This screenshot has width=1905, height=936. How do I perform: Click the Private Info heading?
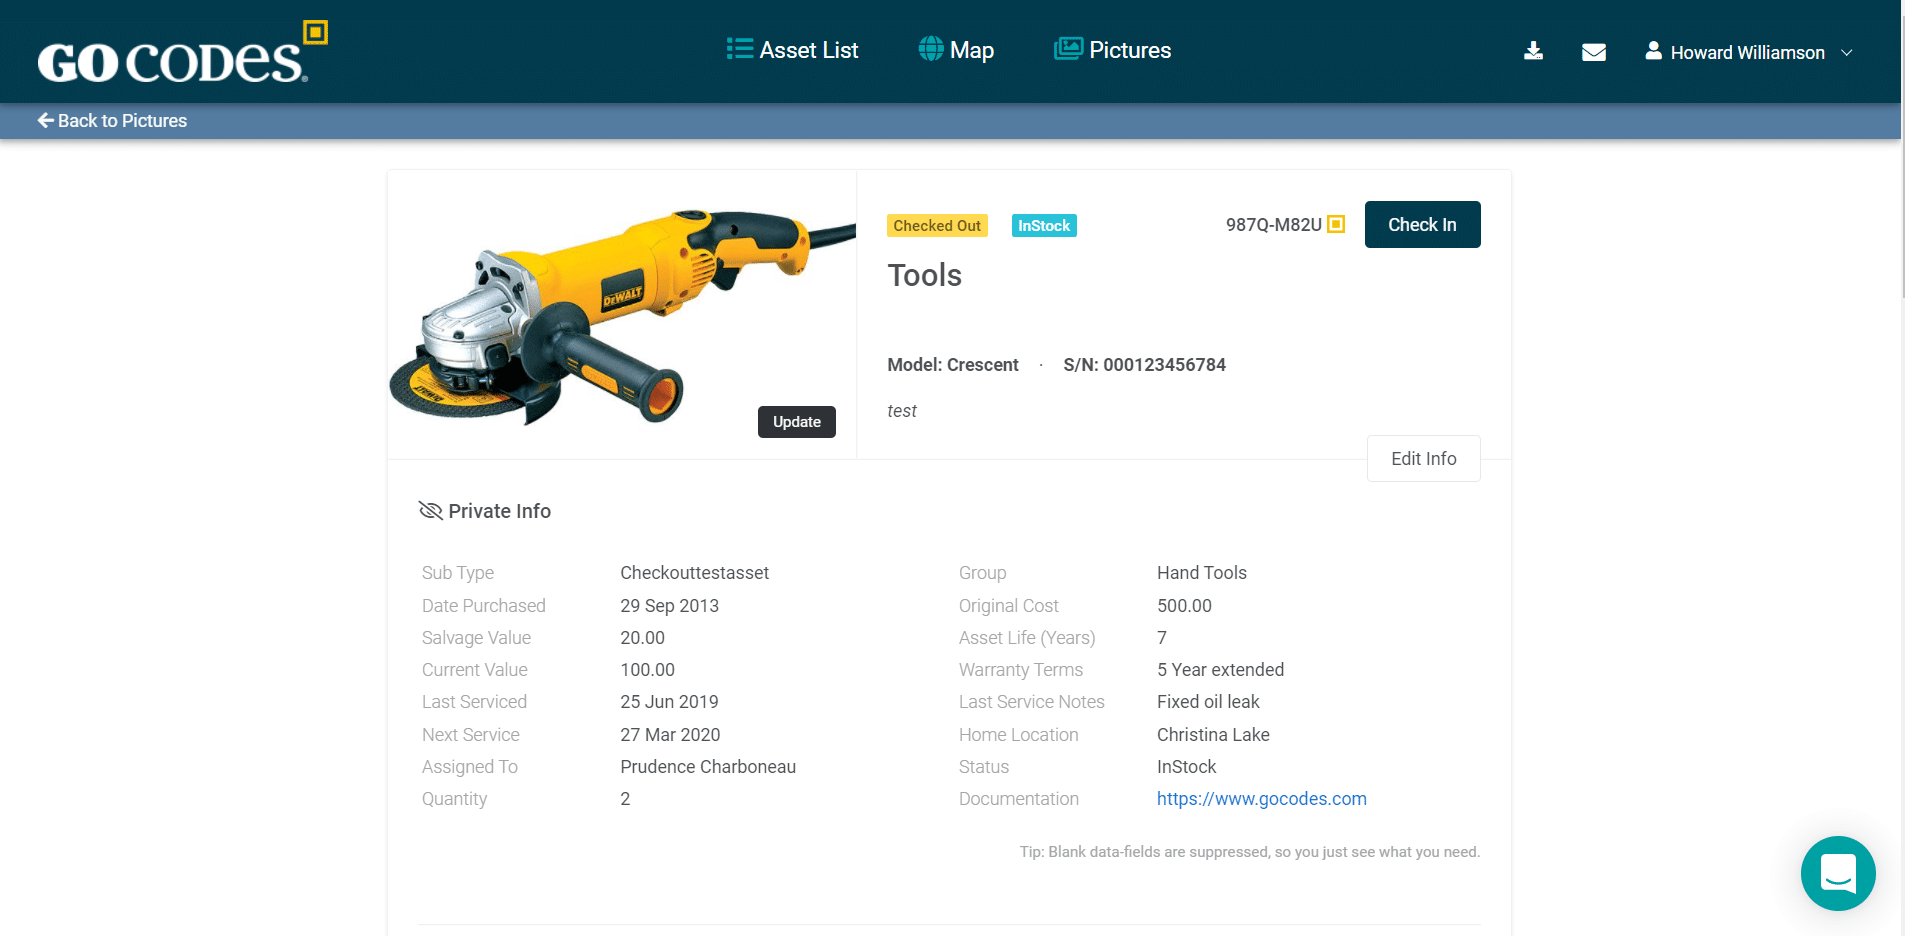(499, 511)
